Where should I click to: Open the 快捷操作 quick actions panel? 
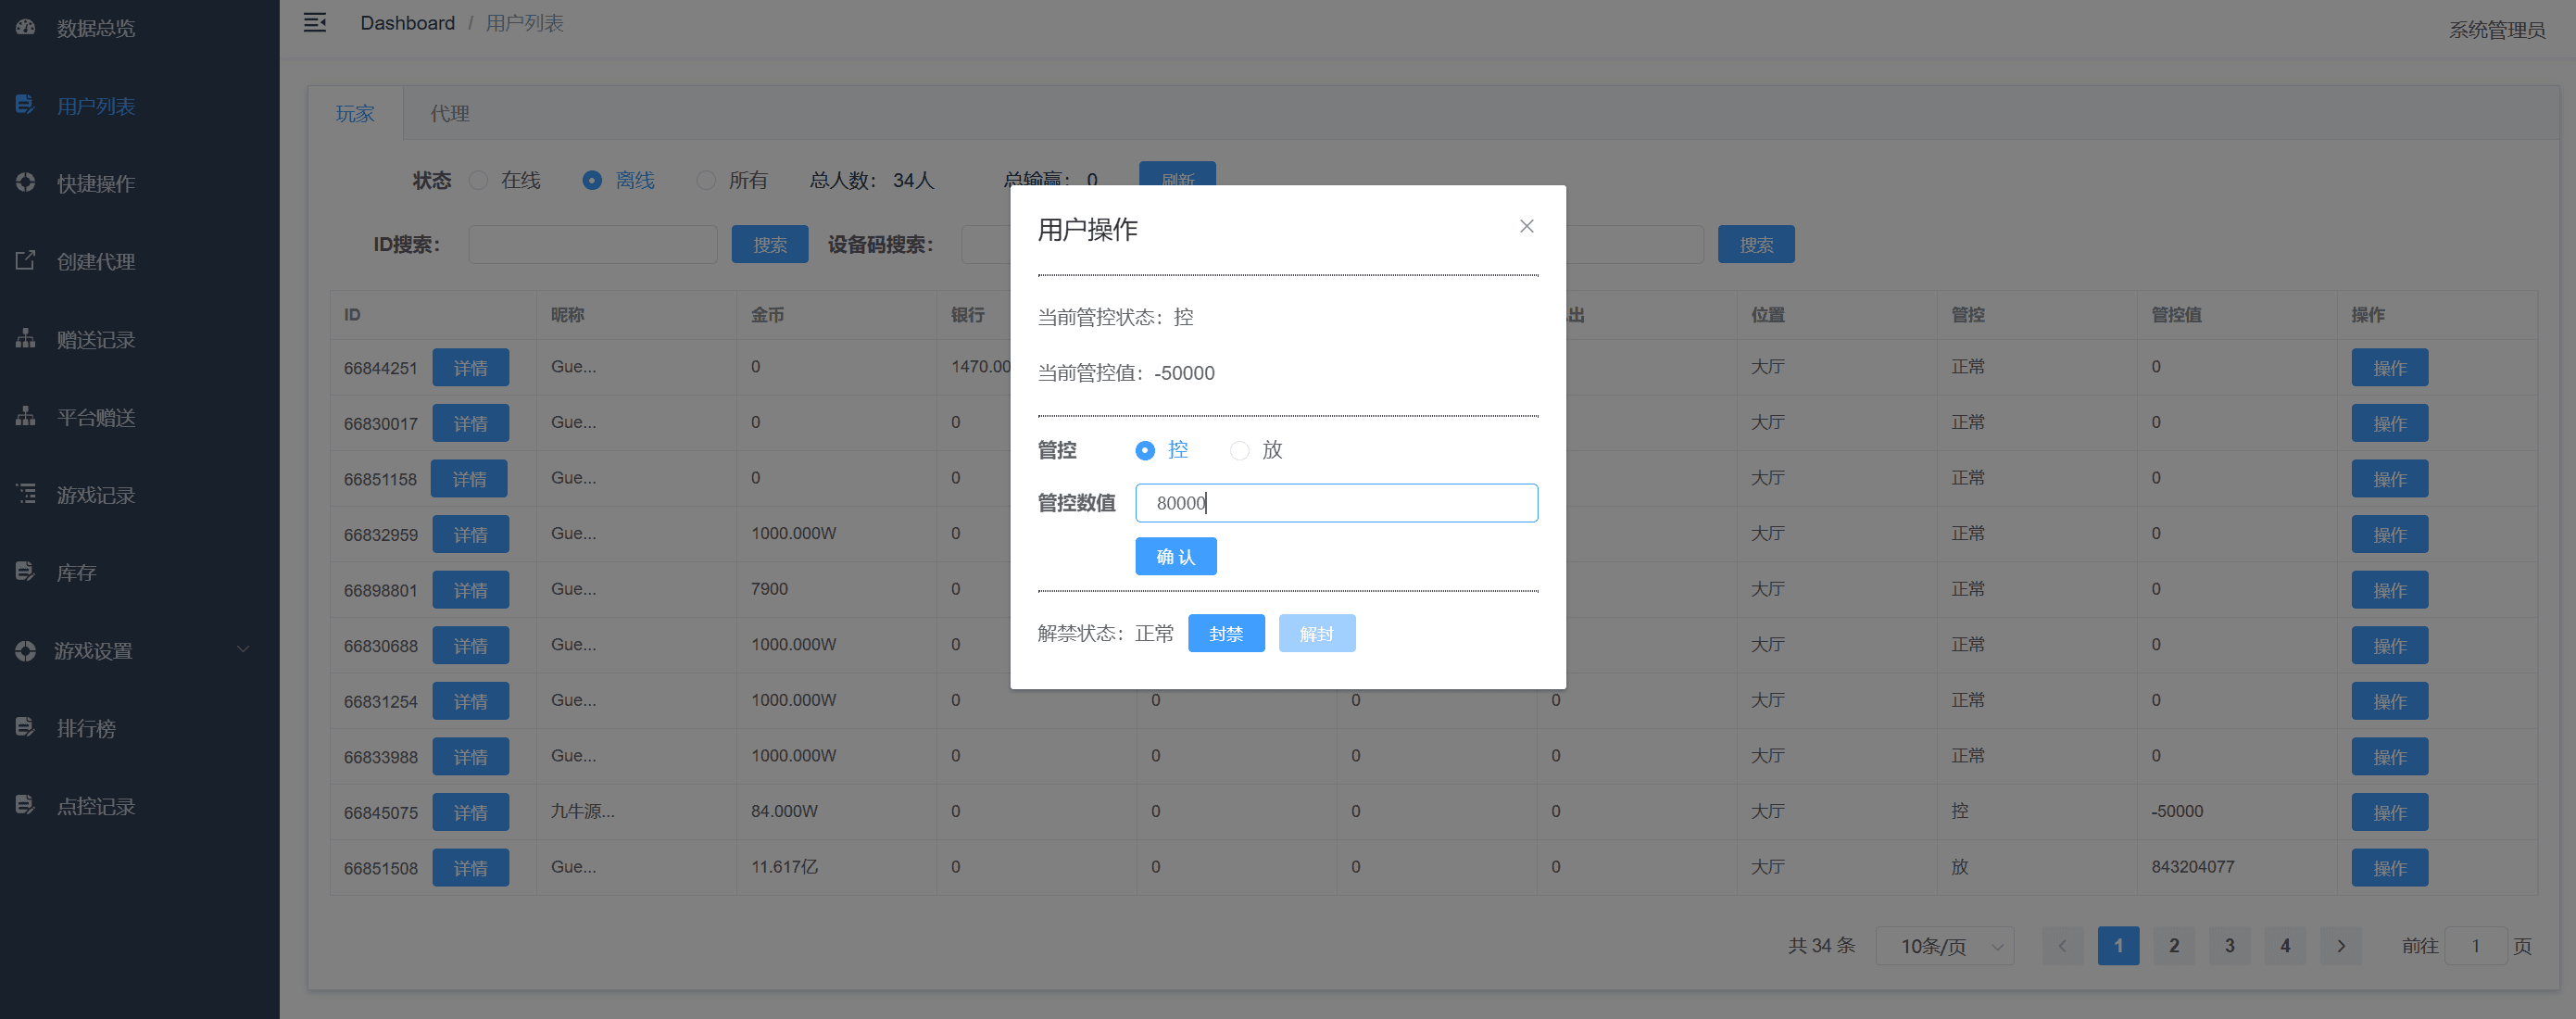[x=95, y=183]
